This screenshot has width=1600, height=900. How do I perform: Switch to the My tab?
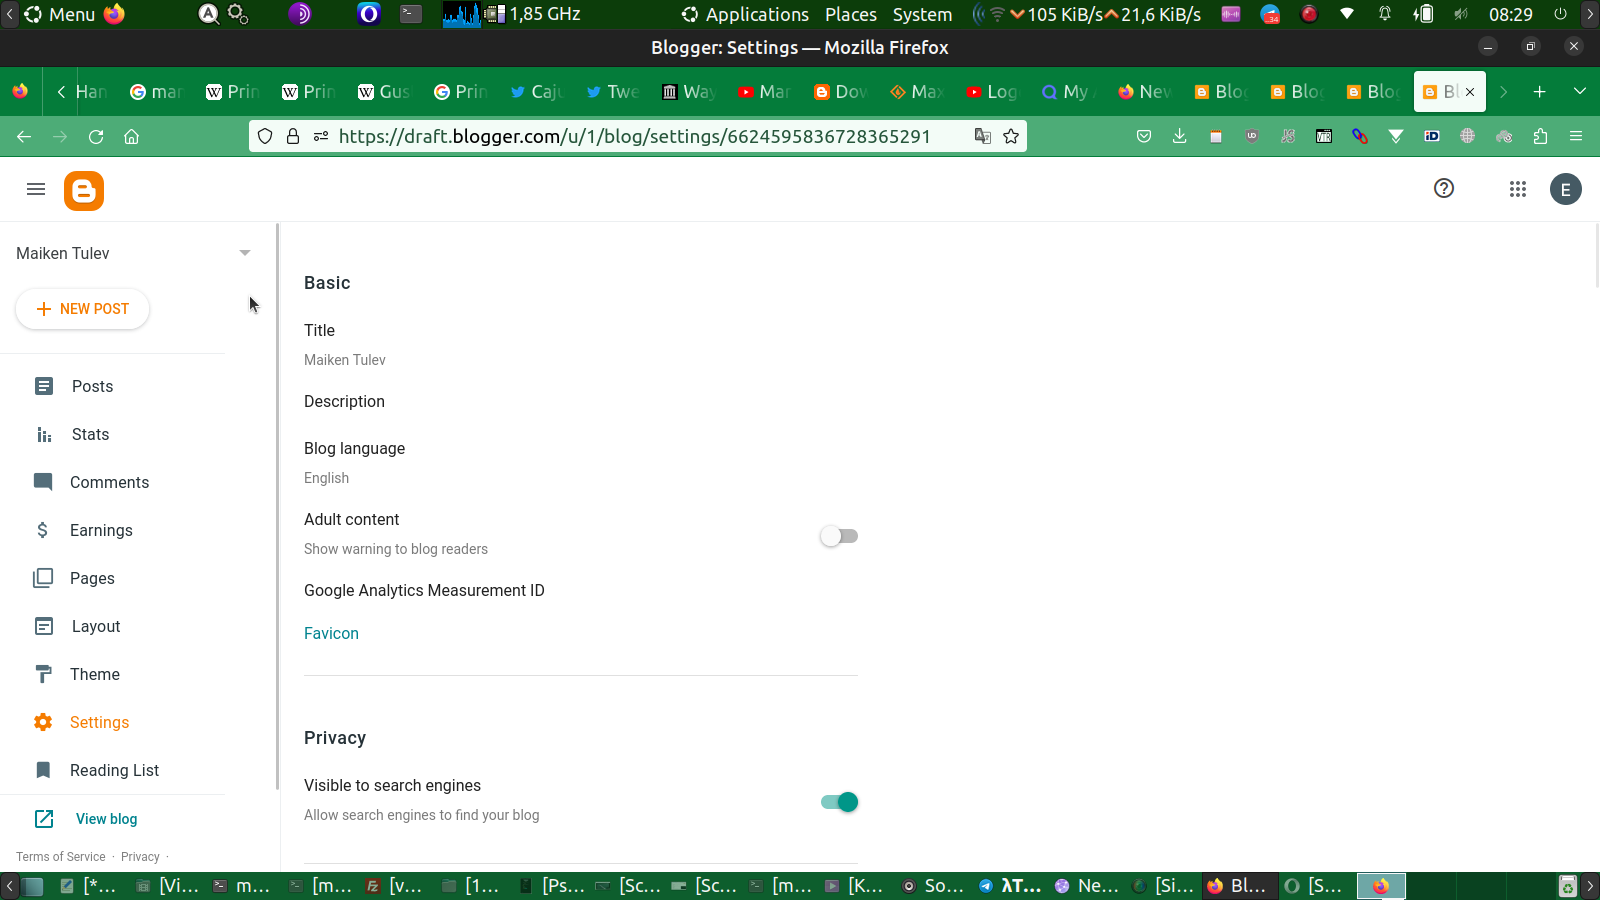coord(1068,92)
